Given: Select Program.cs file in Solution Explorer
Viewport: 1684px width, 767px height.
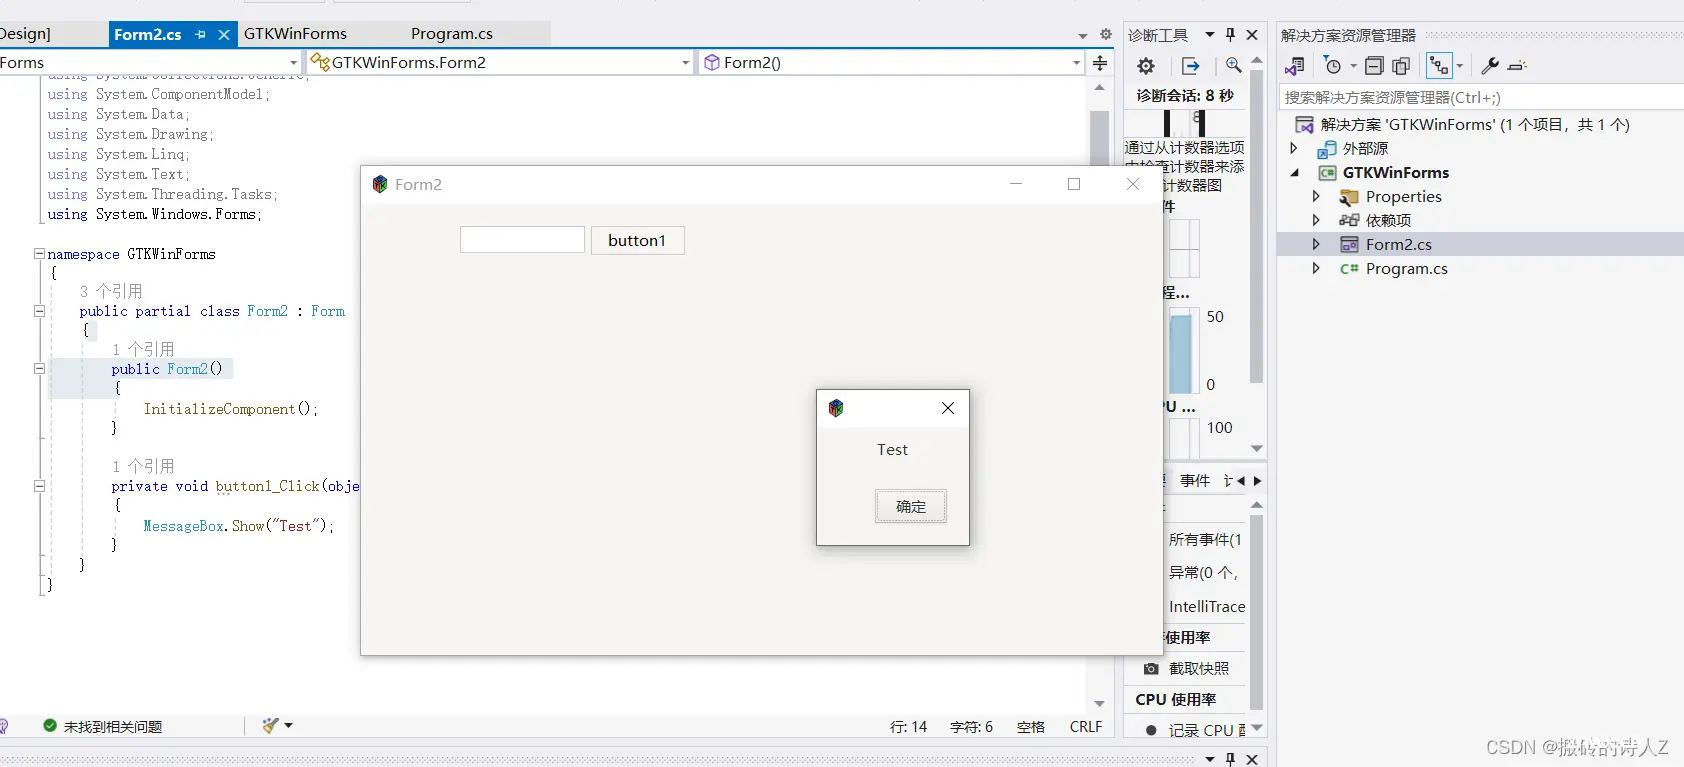Looking at the screenshot, I should (x=1406, y=269).
